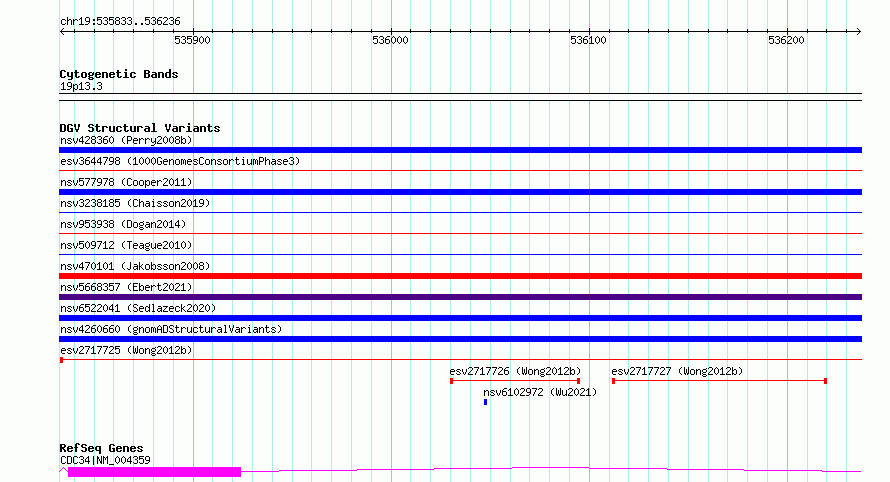Click the 536100 ruler position
This screenshot has width=890, height=482.
point(589,40)
